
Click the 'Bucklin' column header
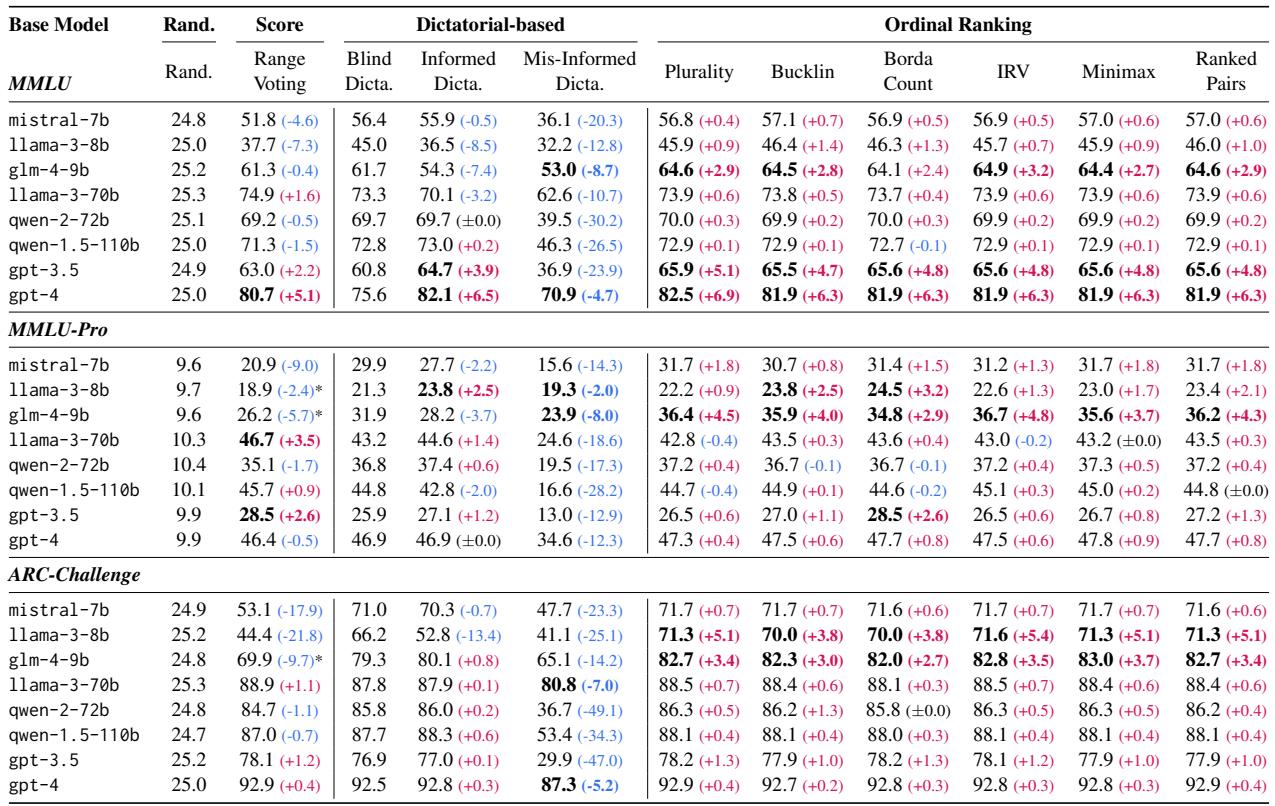[796, 71]
